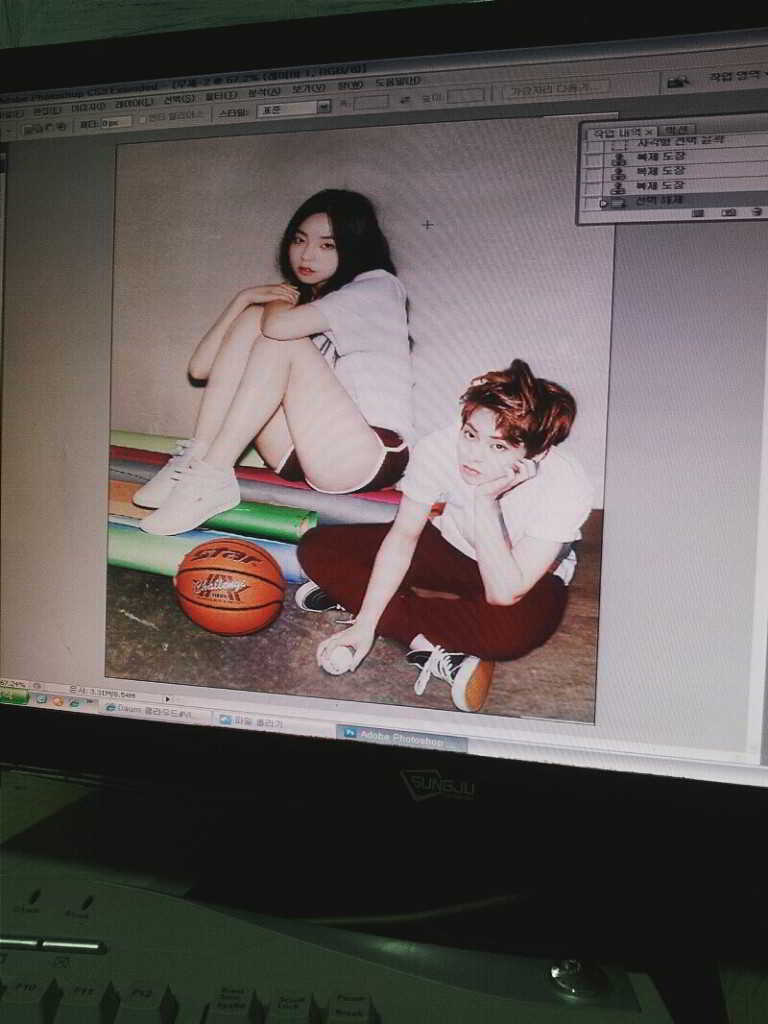Image resolution: width=768 pixels, height=1024 pixels.
Task: Click the orange quick launch icon in taskbar
Action: pos(58,700)
